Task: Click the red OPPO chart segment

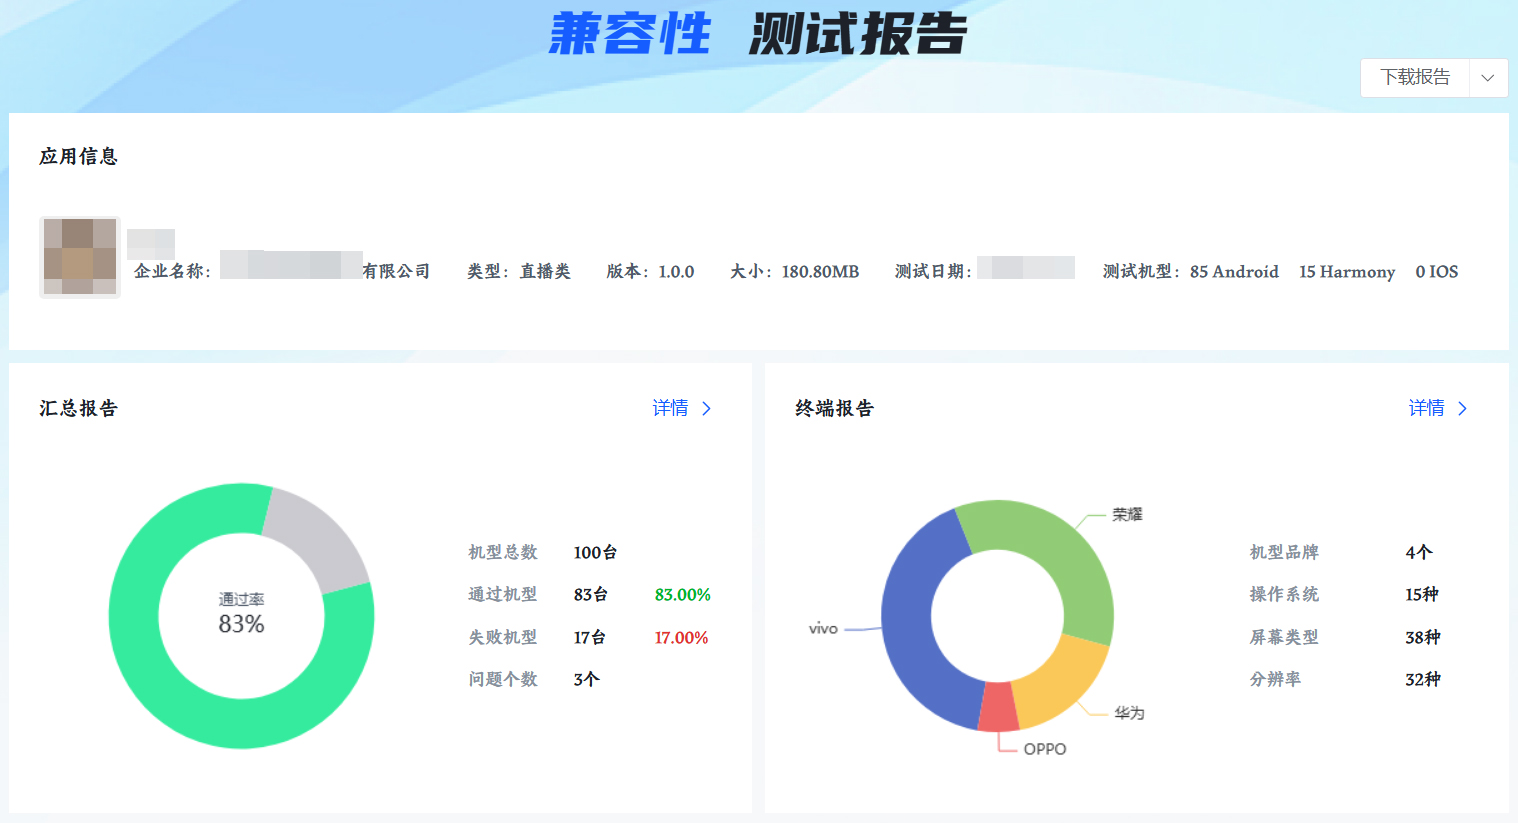Action: 998,708
